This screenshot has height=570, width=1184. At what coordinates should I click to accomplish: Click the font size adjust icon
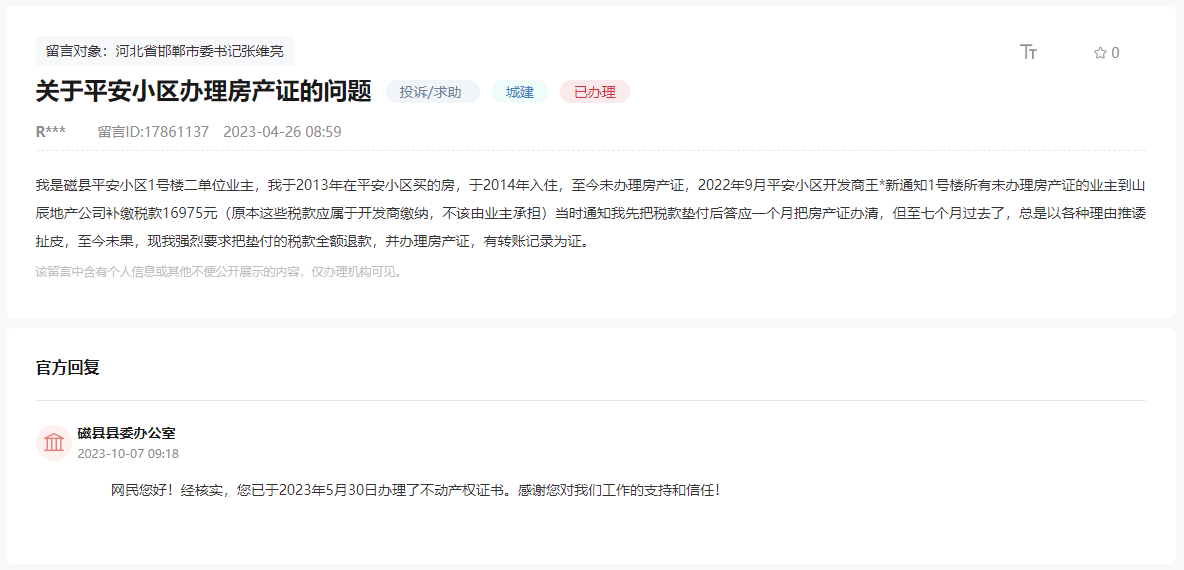click(1028, 52)
